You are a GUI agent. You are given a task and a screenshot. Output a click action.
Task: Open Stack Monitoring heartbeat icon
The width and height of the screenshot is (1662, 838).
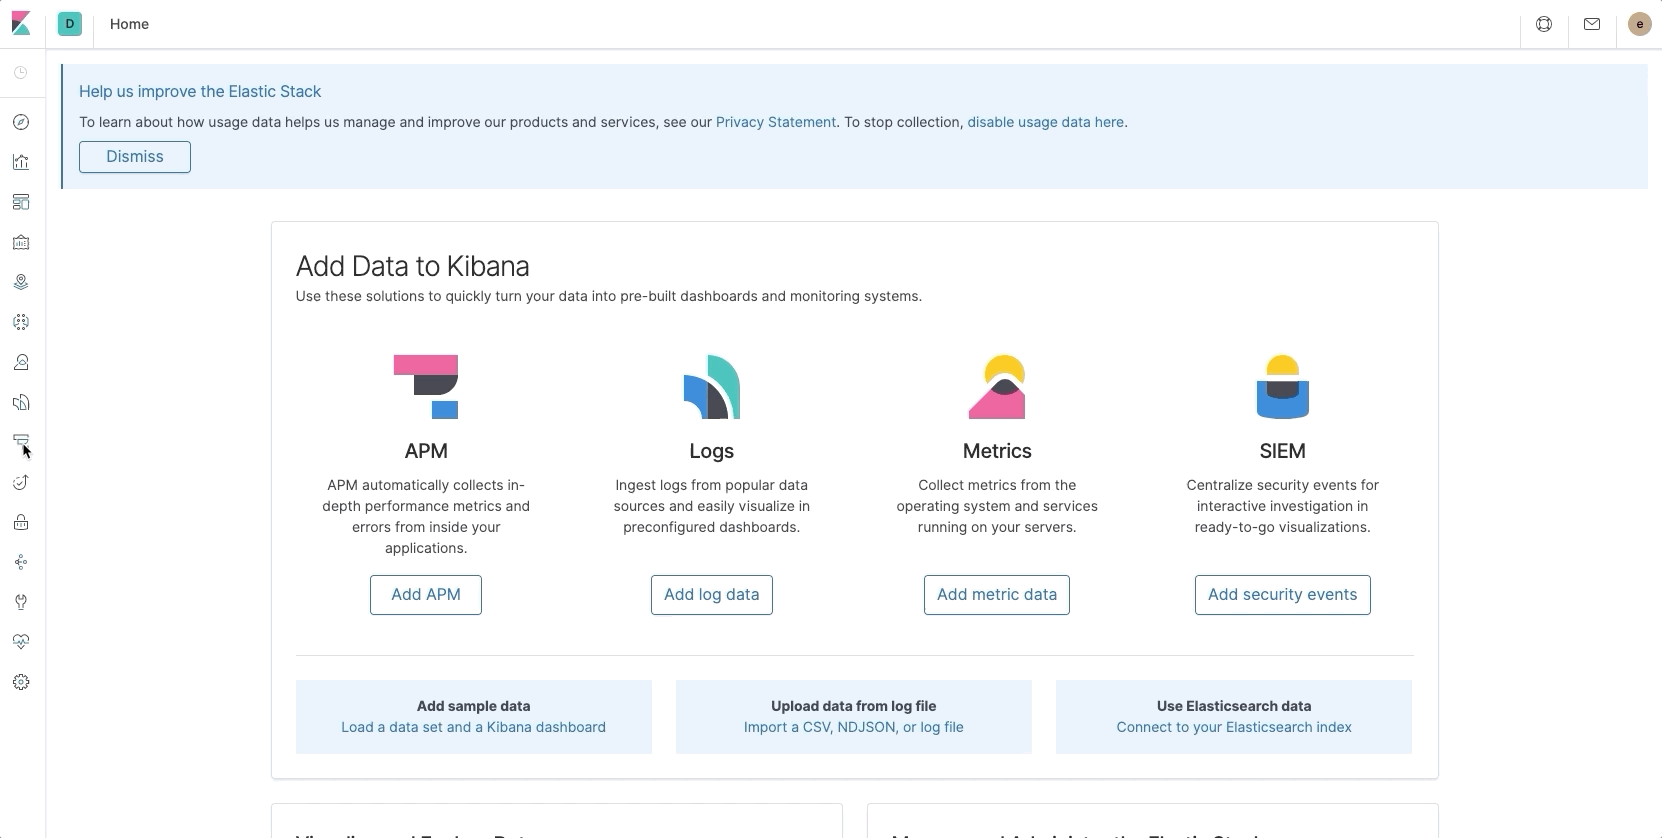(x=21, y=642)
